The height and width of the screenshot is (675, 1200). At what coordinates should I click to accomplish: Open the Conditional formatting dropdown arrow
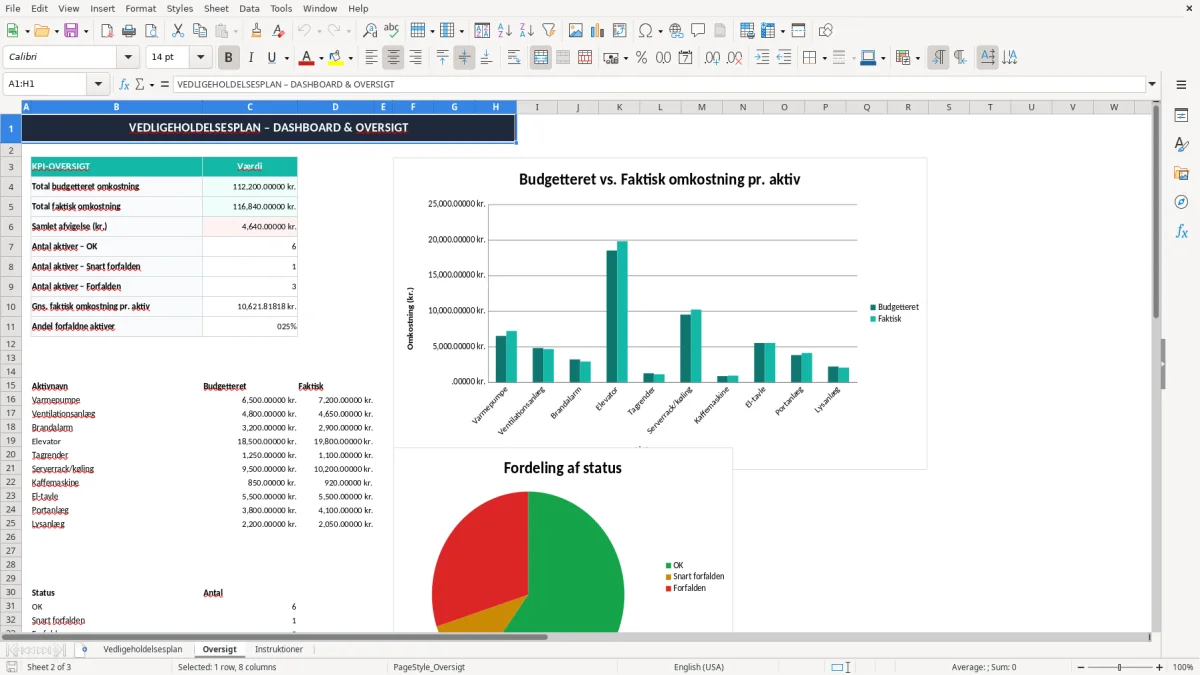[x=917, y=58]
